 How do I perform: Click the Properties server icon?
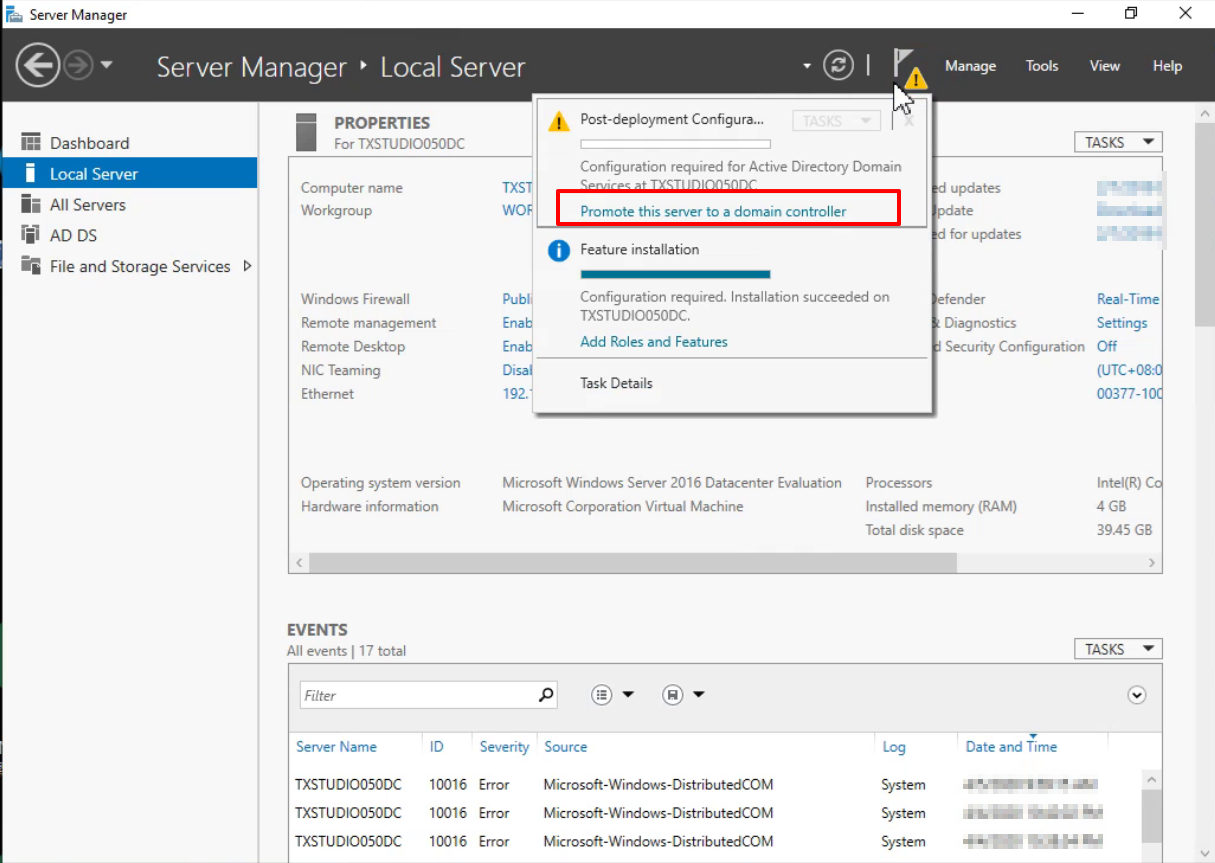point(307,132)
